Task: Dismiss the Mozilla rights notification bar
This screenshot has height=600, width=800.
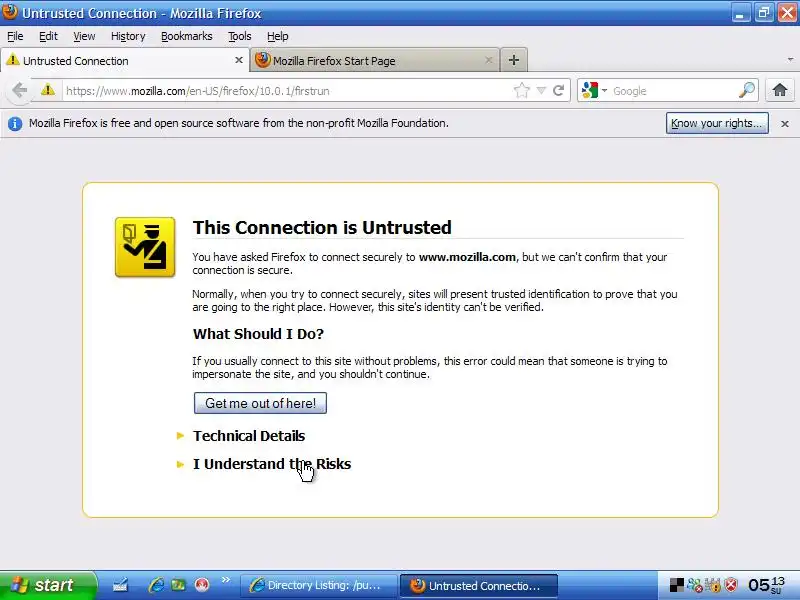Action: (x=785, y=123)
